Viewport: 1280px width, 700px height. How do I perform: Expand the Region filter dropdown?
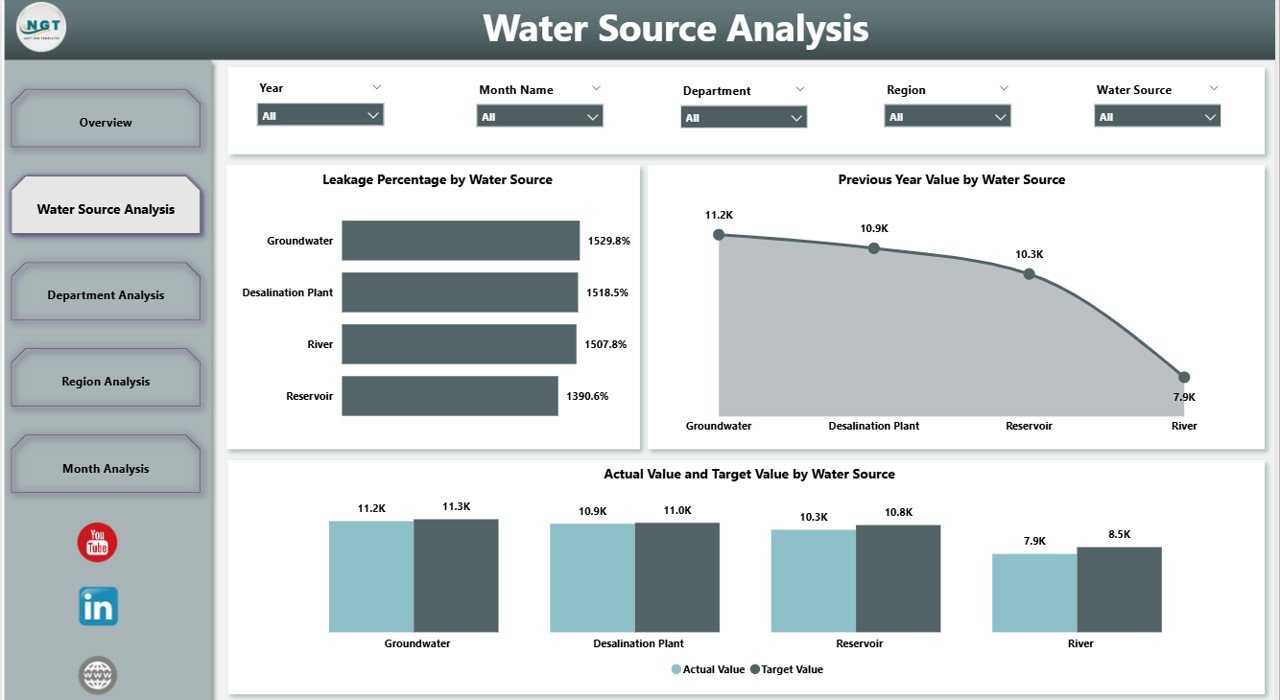(x=948, y=117)
